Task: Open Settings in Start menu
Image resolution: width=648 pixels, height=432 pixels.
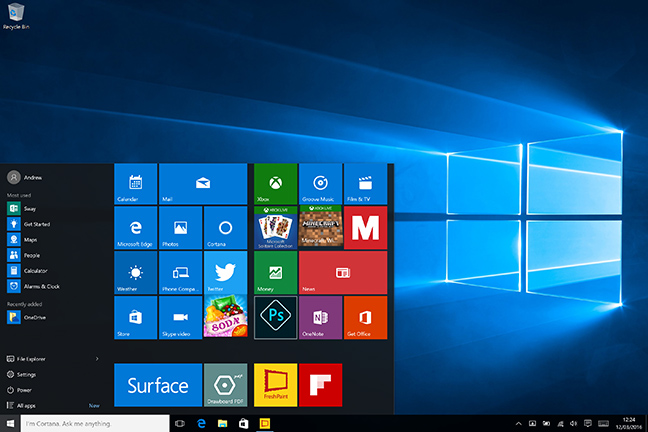Action: [x=21, y=375]
